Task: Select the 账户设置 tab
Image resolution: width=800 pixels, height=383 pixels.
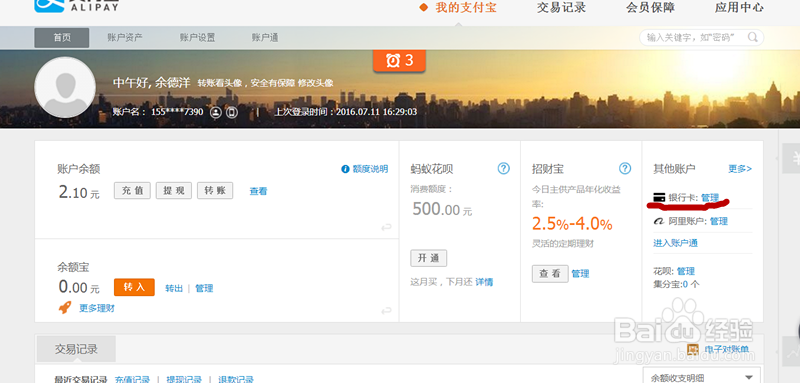Action: [x=197, y=38]
